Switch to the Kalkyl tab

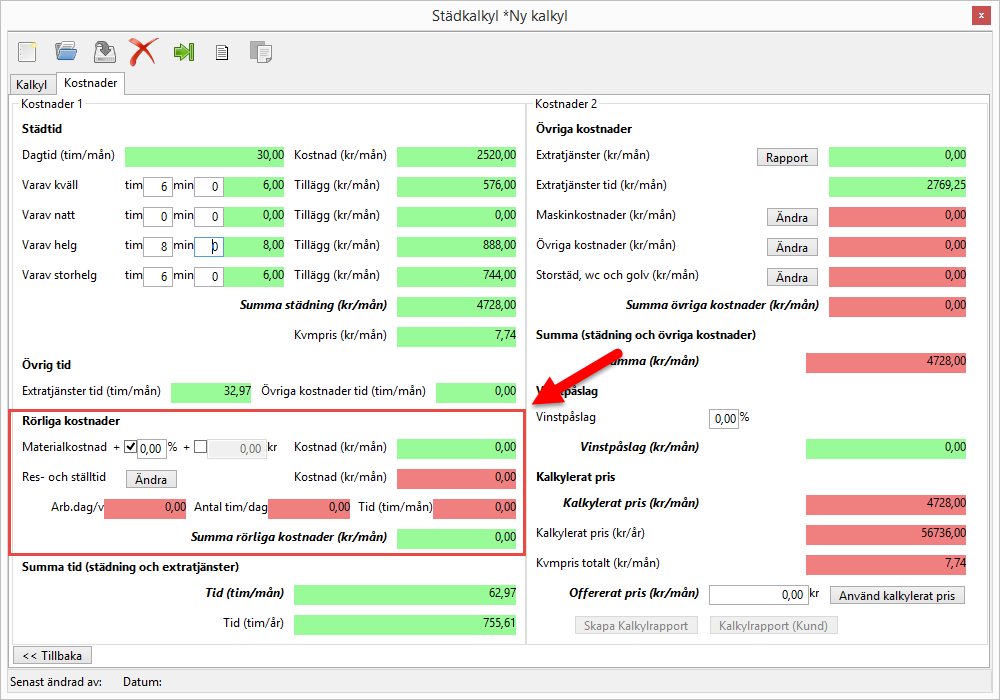(x=31, y=85)
